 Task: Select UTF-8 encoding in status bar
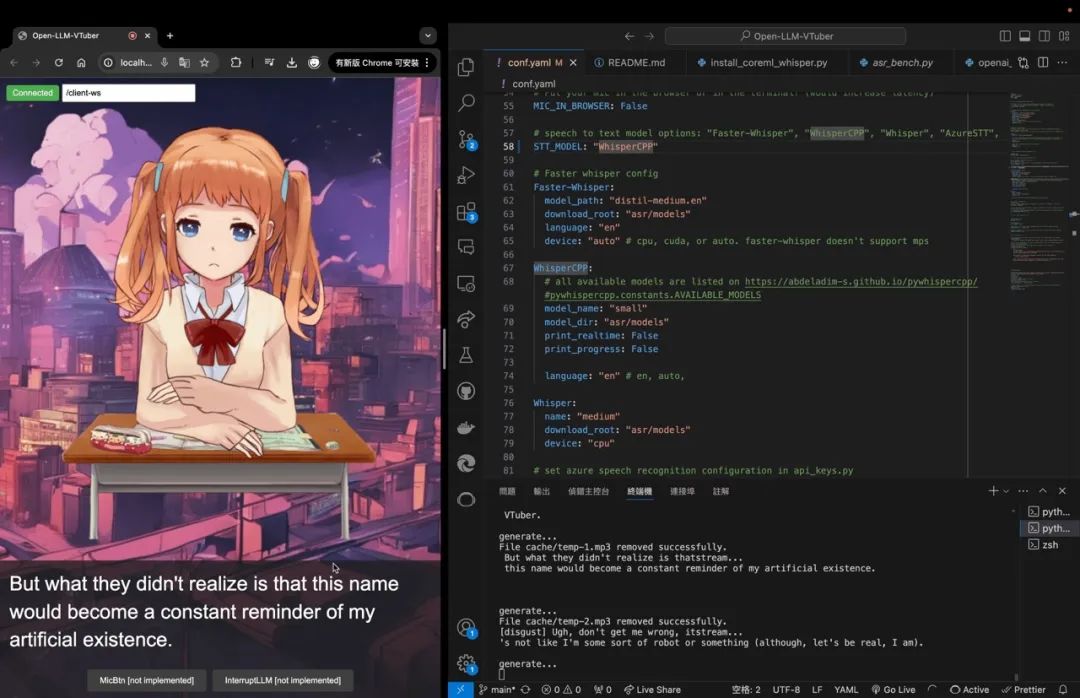[786, 689]
